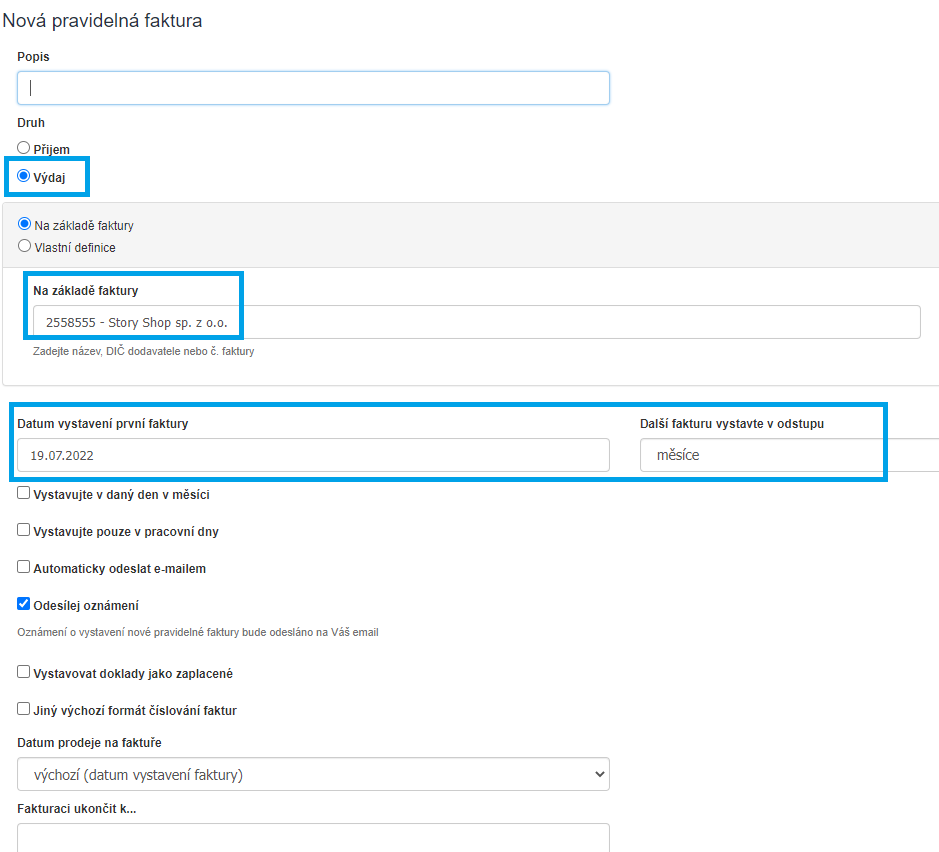The image size is (939, 852).
Task: Click the Vystavujte pouze v pracovní dny label
Action: (x=126, y=532)
